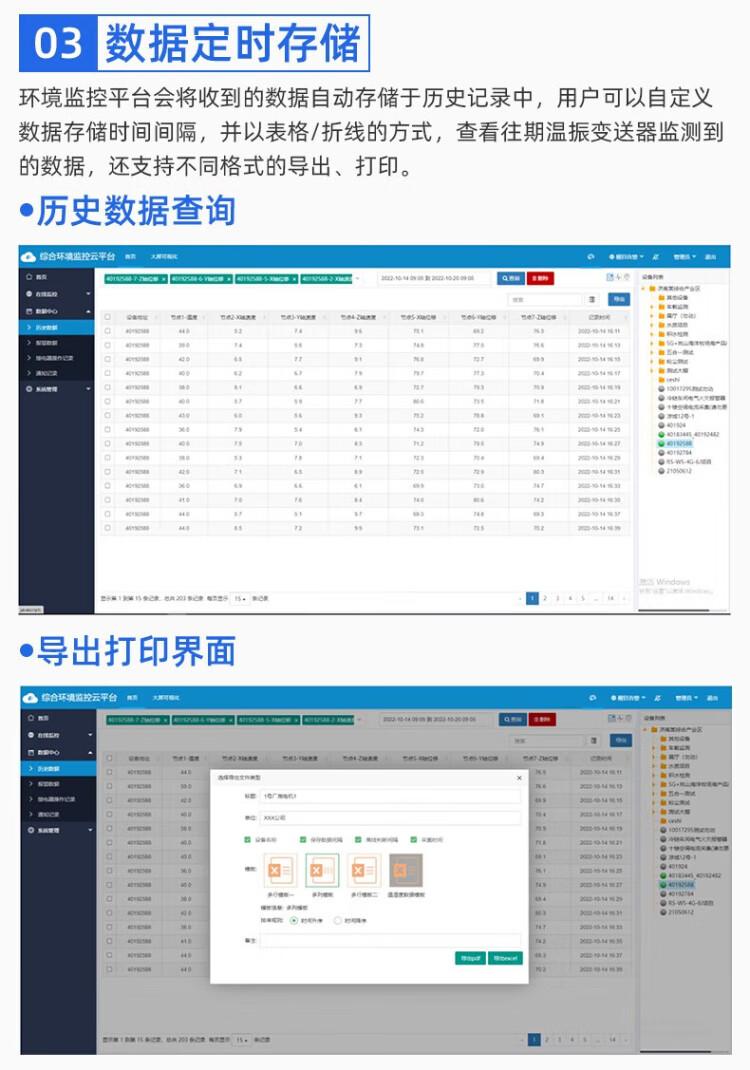Screen dimensions: 750x1070
Task: Choose the green-bordered multi-column template icon
Action: click(x=322, y=870)
